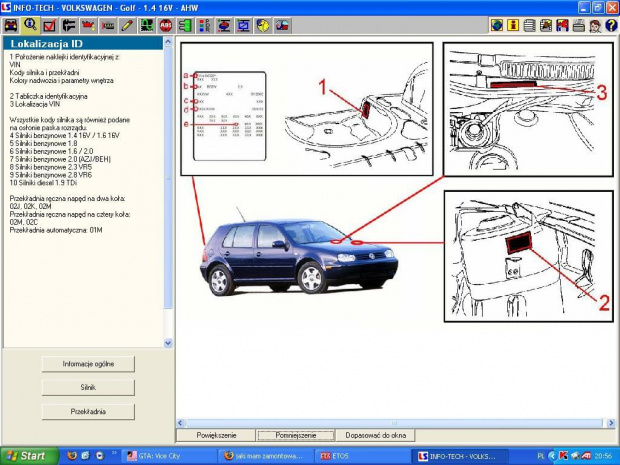Click the document with brown bug icon
The image size is (620, 465).
coord(546,26)
